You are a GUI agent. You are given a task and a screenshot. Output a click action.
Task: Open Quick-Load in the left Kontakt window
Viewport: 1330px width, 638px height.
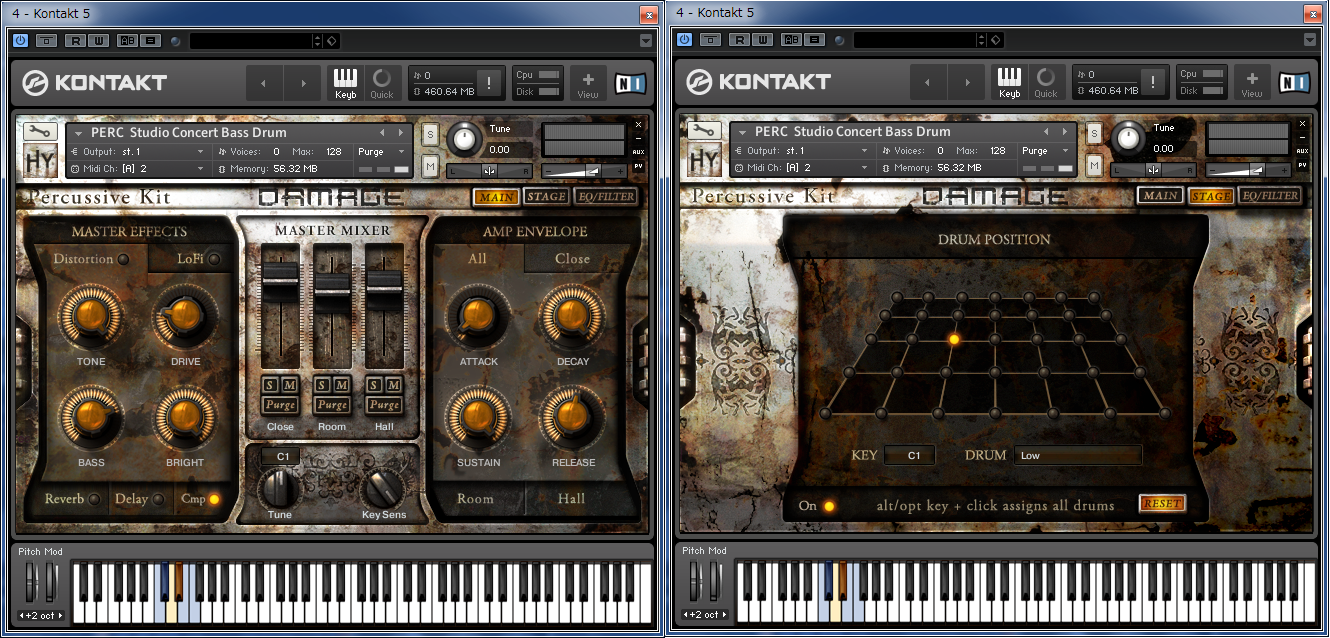[382, 83]
